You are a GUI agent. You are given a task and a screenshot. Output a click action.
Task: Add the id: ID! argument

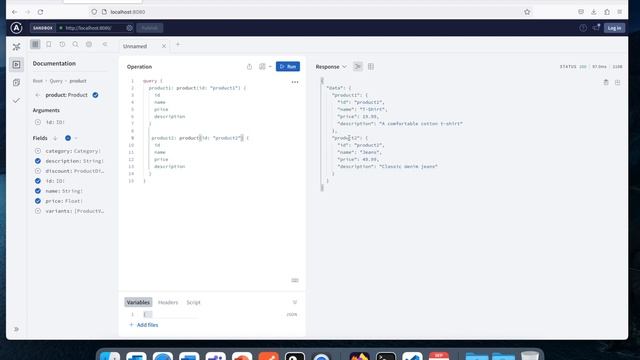[38, 122]
